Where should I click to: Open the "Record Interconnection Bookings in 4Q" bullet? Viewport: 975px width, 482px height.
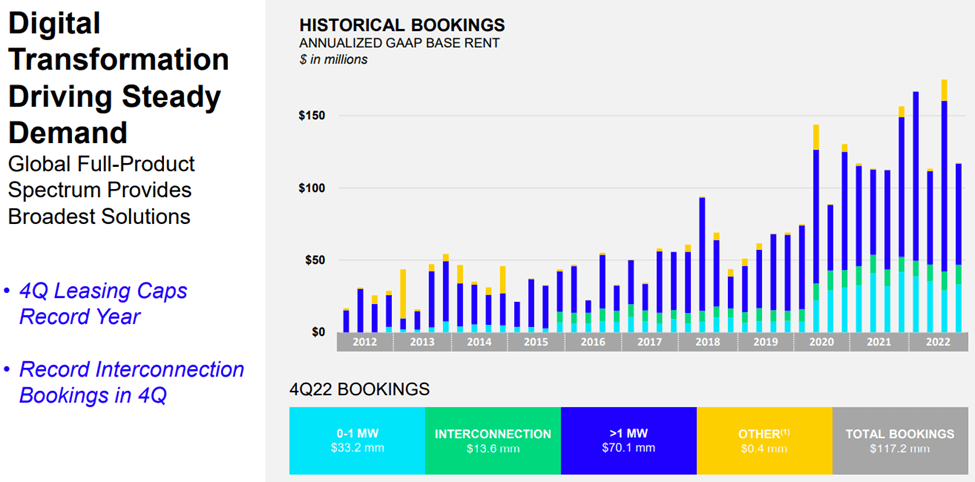pos(130,382)
